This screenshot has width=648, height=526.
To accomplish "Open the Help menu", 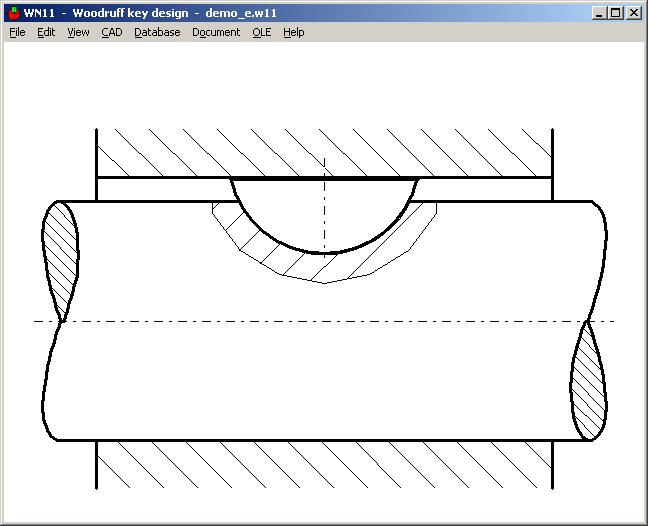I will click(x=293, y=32).
